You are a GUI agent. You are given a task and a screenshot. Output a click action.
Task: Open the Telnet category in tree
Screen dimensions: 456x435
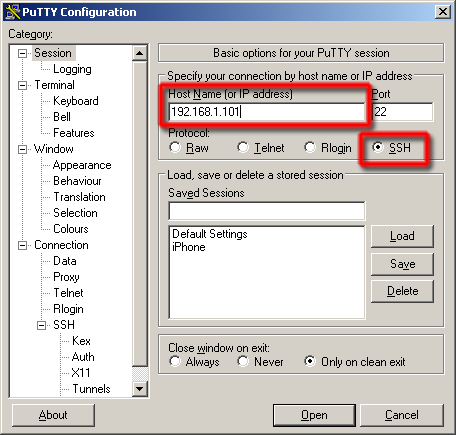click(x=68, y=293)
